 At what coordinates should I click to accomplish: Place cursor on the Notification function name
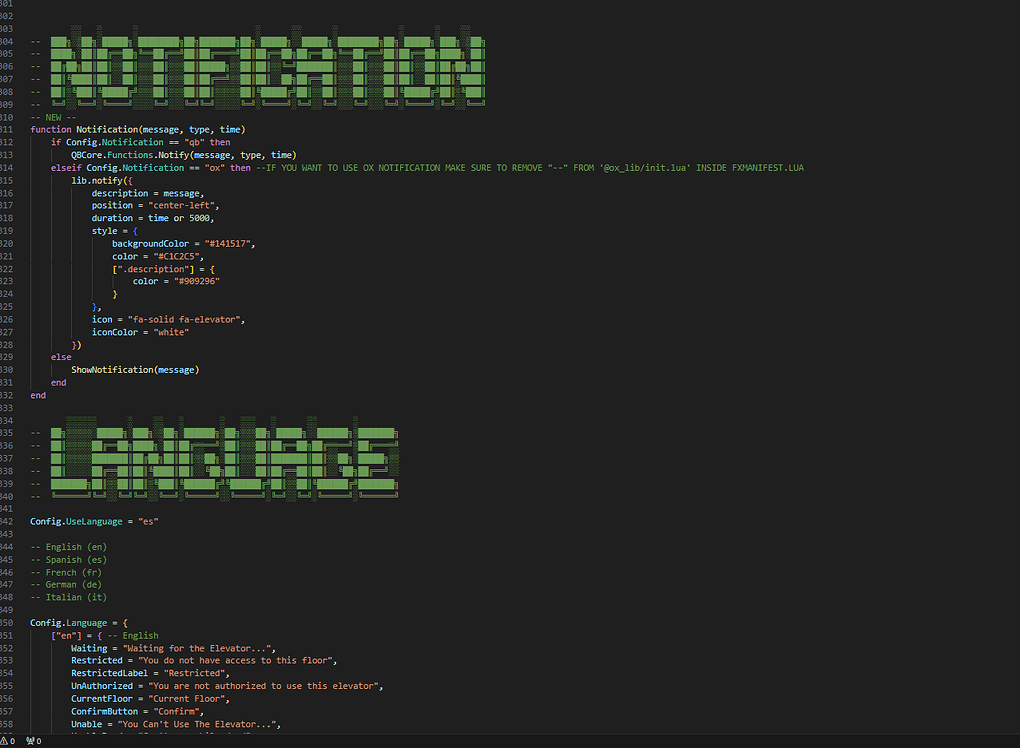(x=110, y=129)
